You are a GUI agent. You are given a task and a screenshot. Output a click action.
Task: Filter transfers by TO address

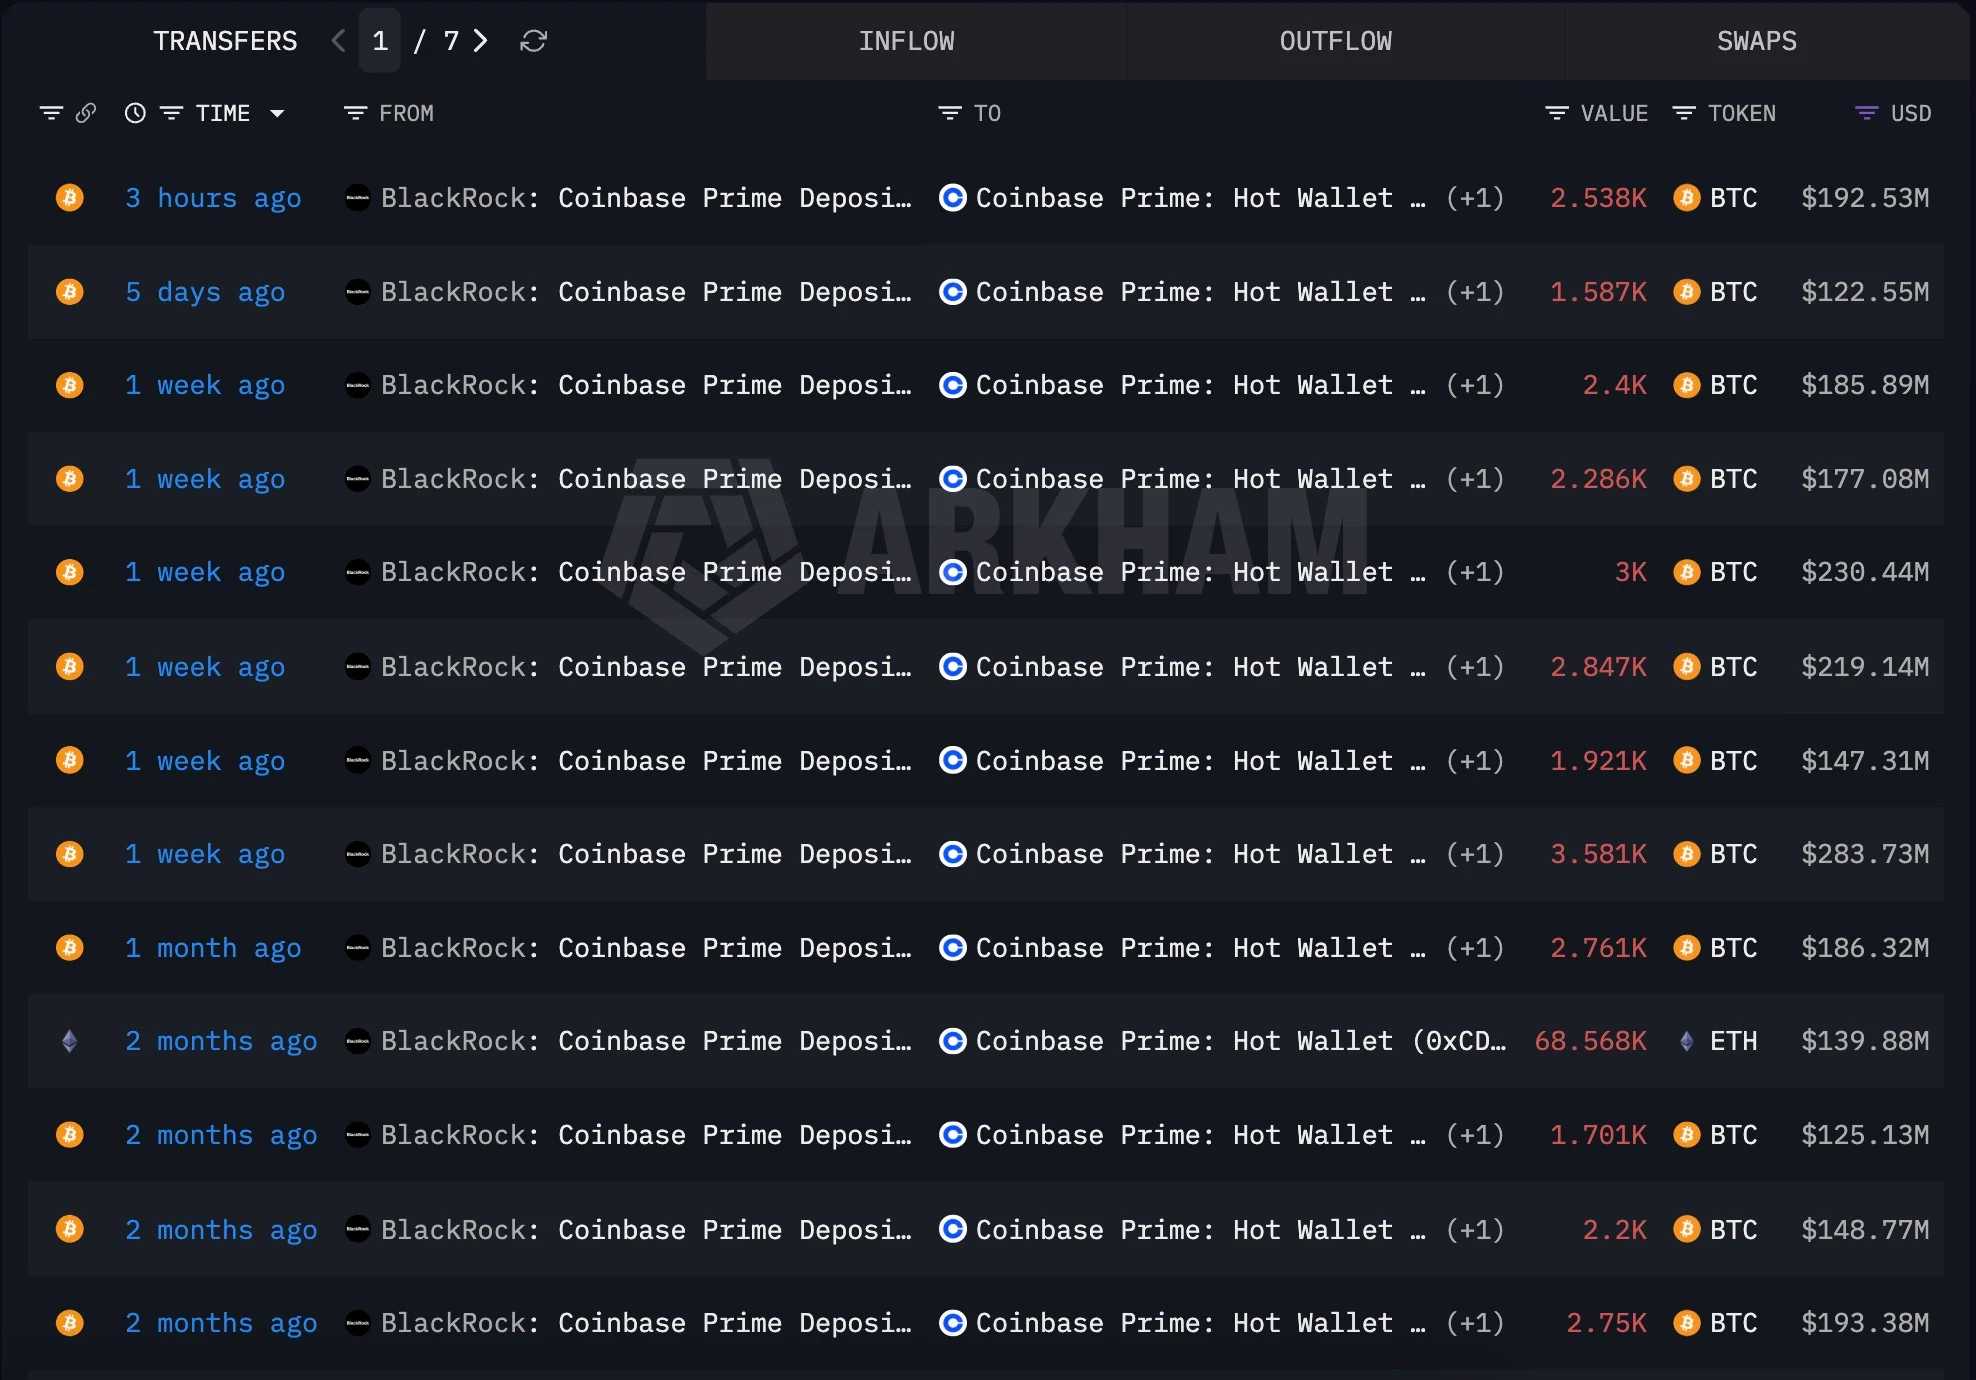tap(950, 113)
